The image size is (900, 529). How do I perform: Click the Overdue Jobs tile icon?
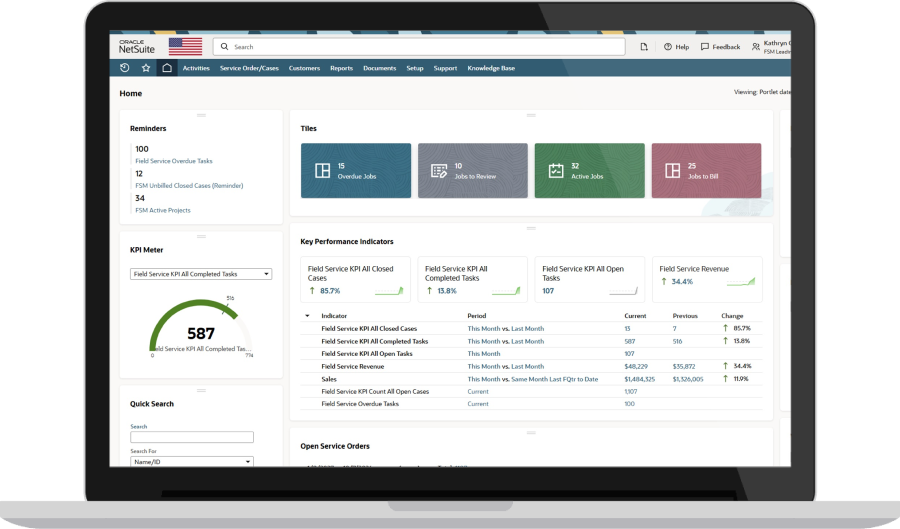click(323, 170)
